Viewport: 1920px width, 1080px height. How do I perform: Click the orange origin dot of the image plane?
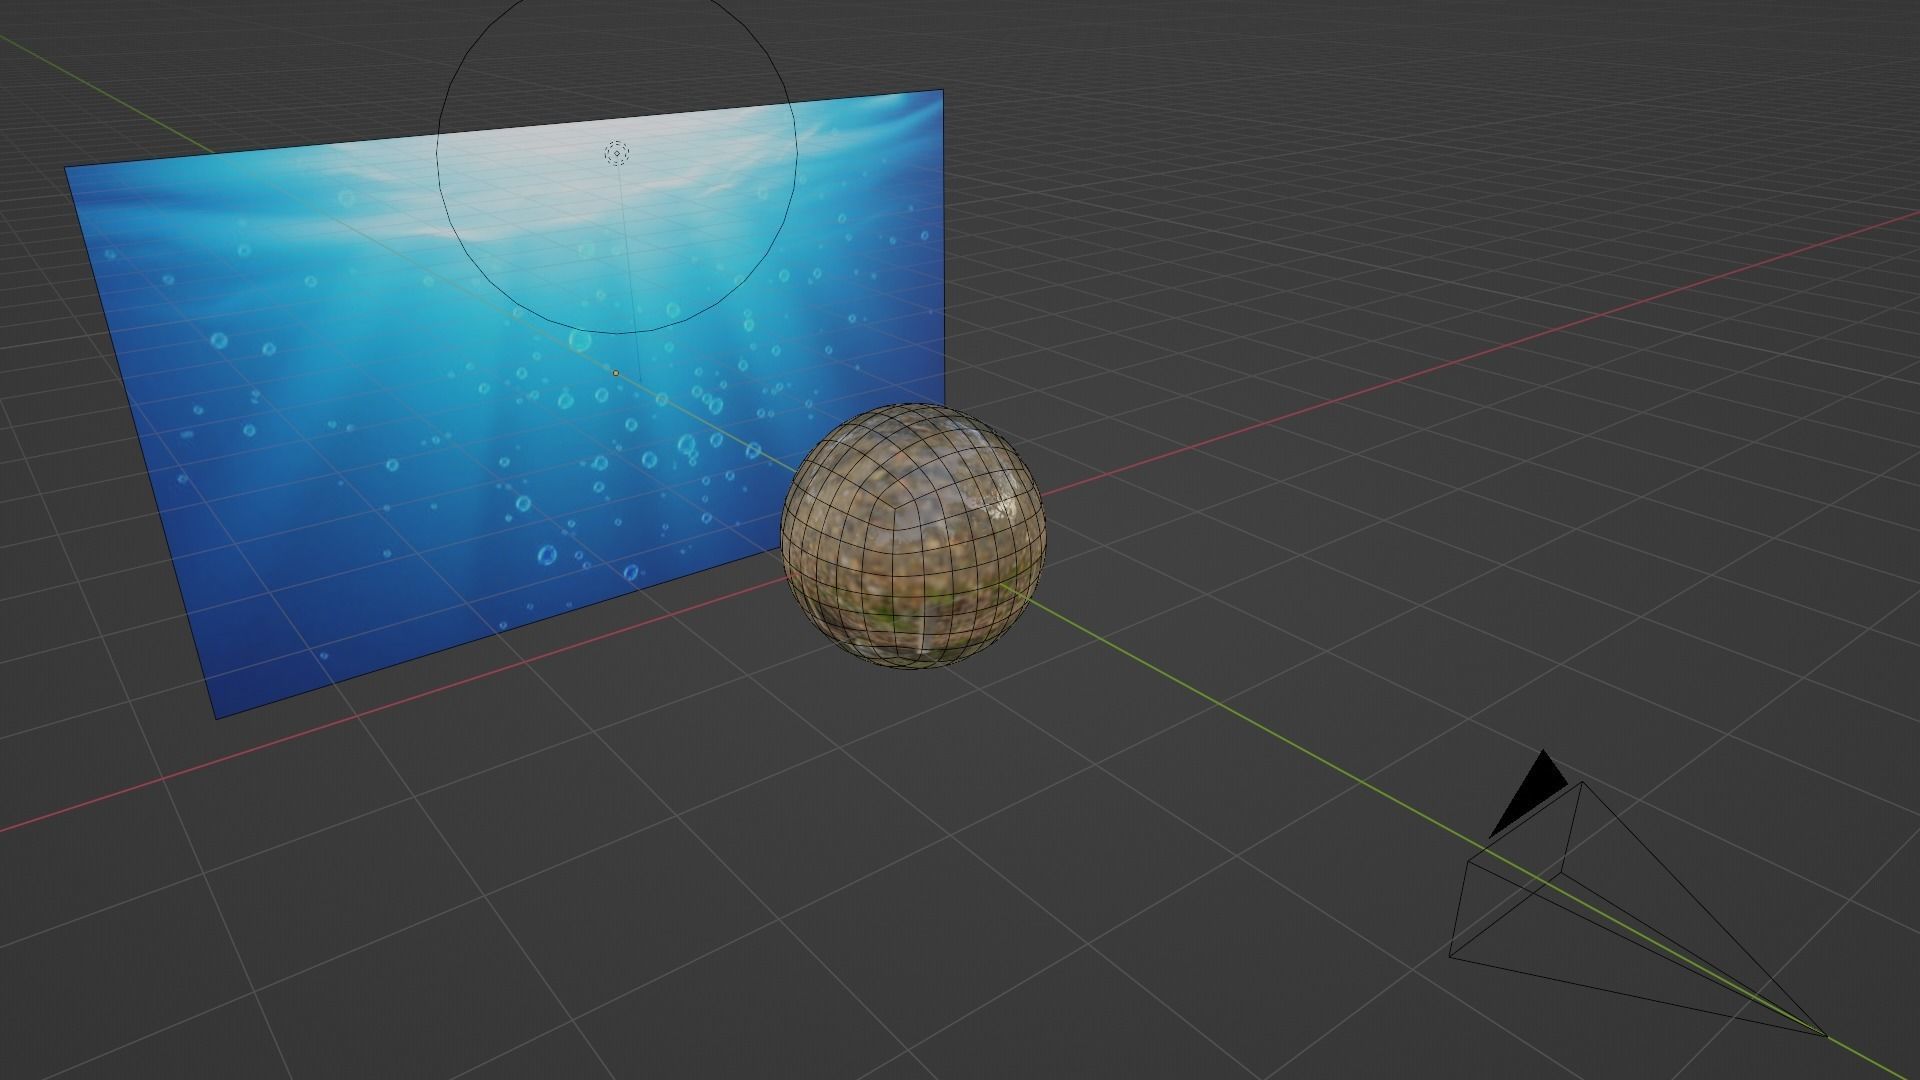(x=616, y=373)
